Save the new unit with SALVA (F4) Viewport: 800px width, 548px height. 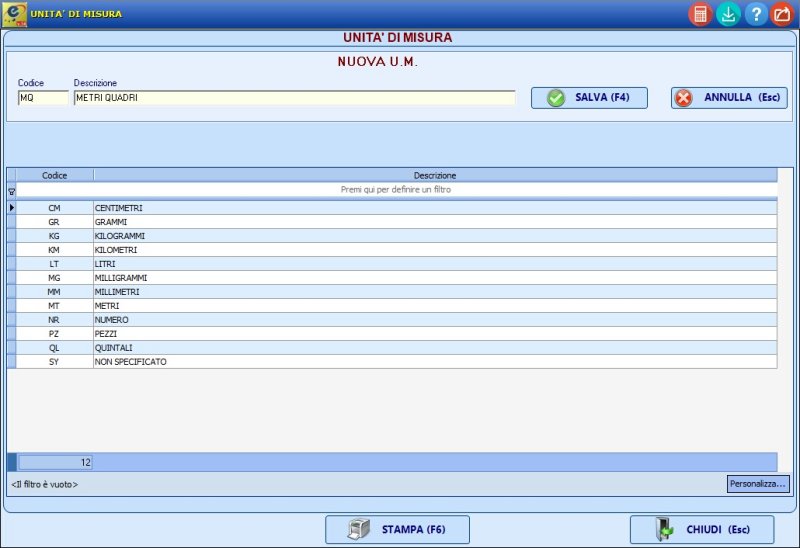click(x=589, y=97)
